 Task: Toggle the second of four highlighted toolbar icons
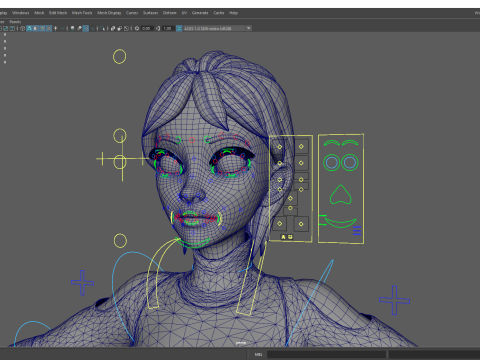pos(36,28)
